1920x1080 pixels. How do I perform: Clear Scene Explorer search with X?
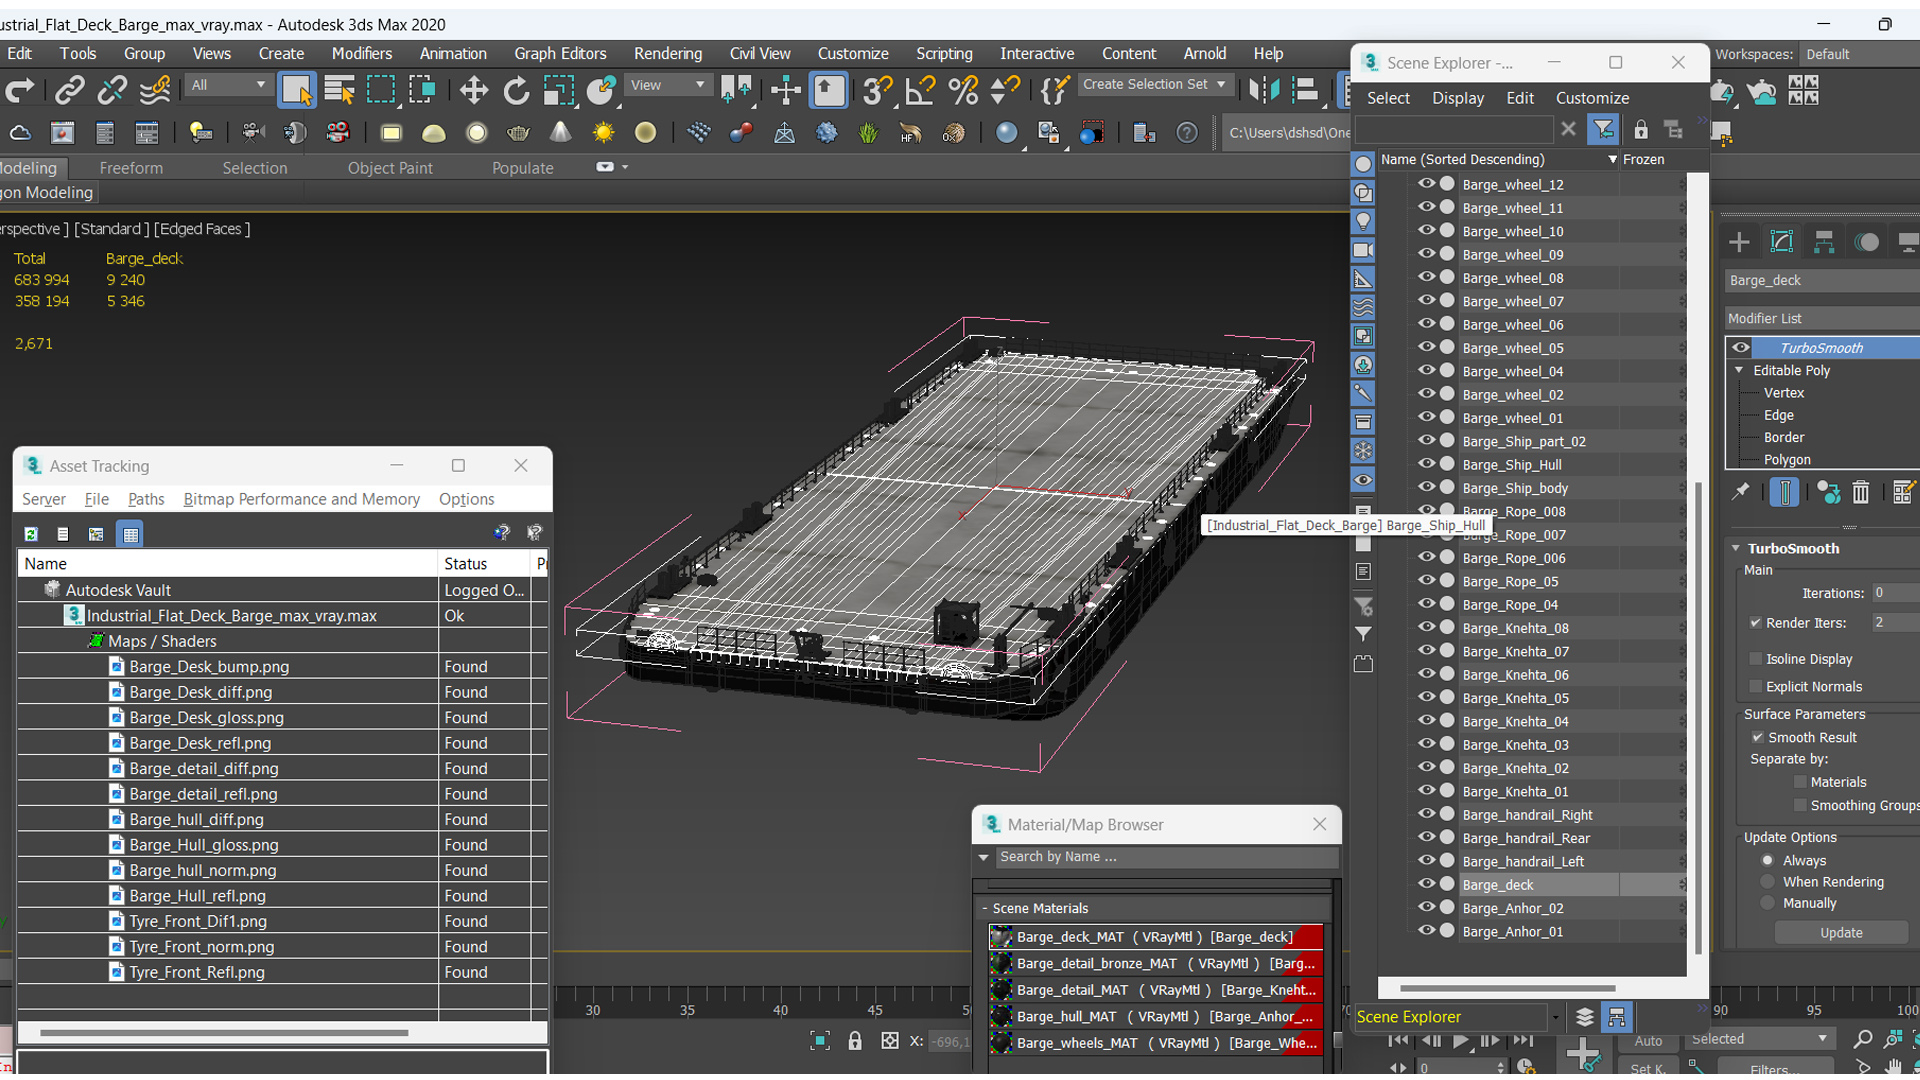pyautogui.click(x=1568, y=129)
